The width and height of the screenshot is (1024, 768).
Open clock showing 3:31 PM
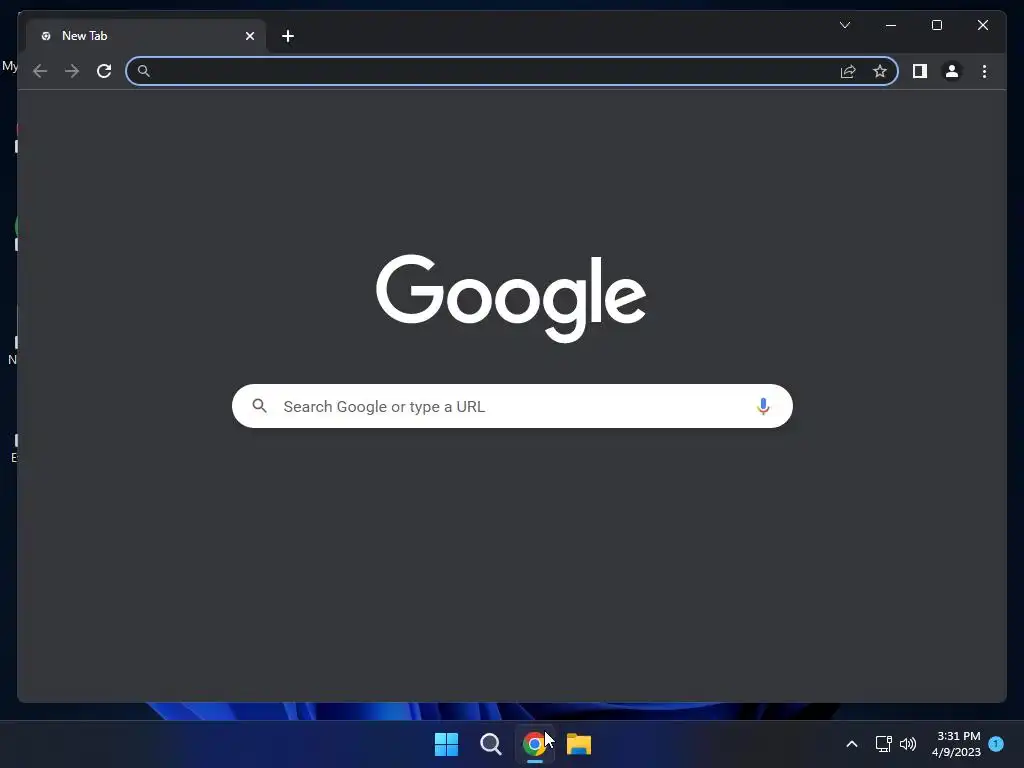957,744
